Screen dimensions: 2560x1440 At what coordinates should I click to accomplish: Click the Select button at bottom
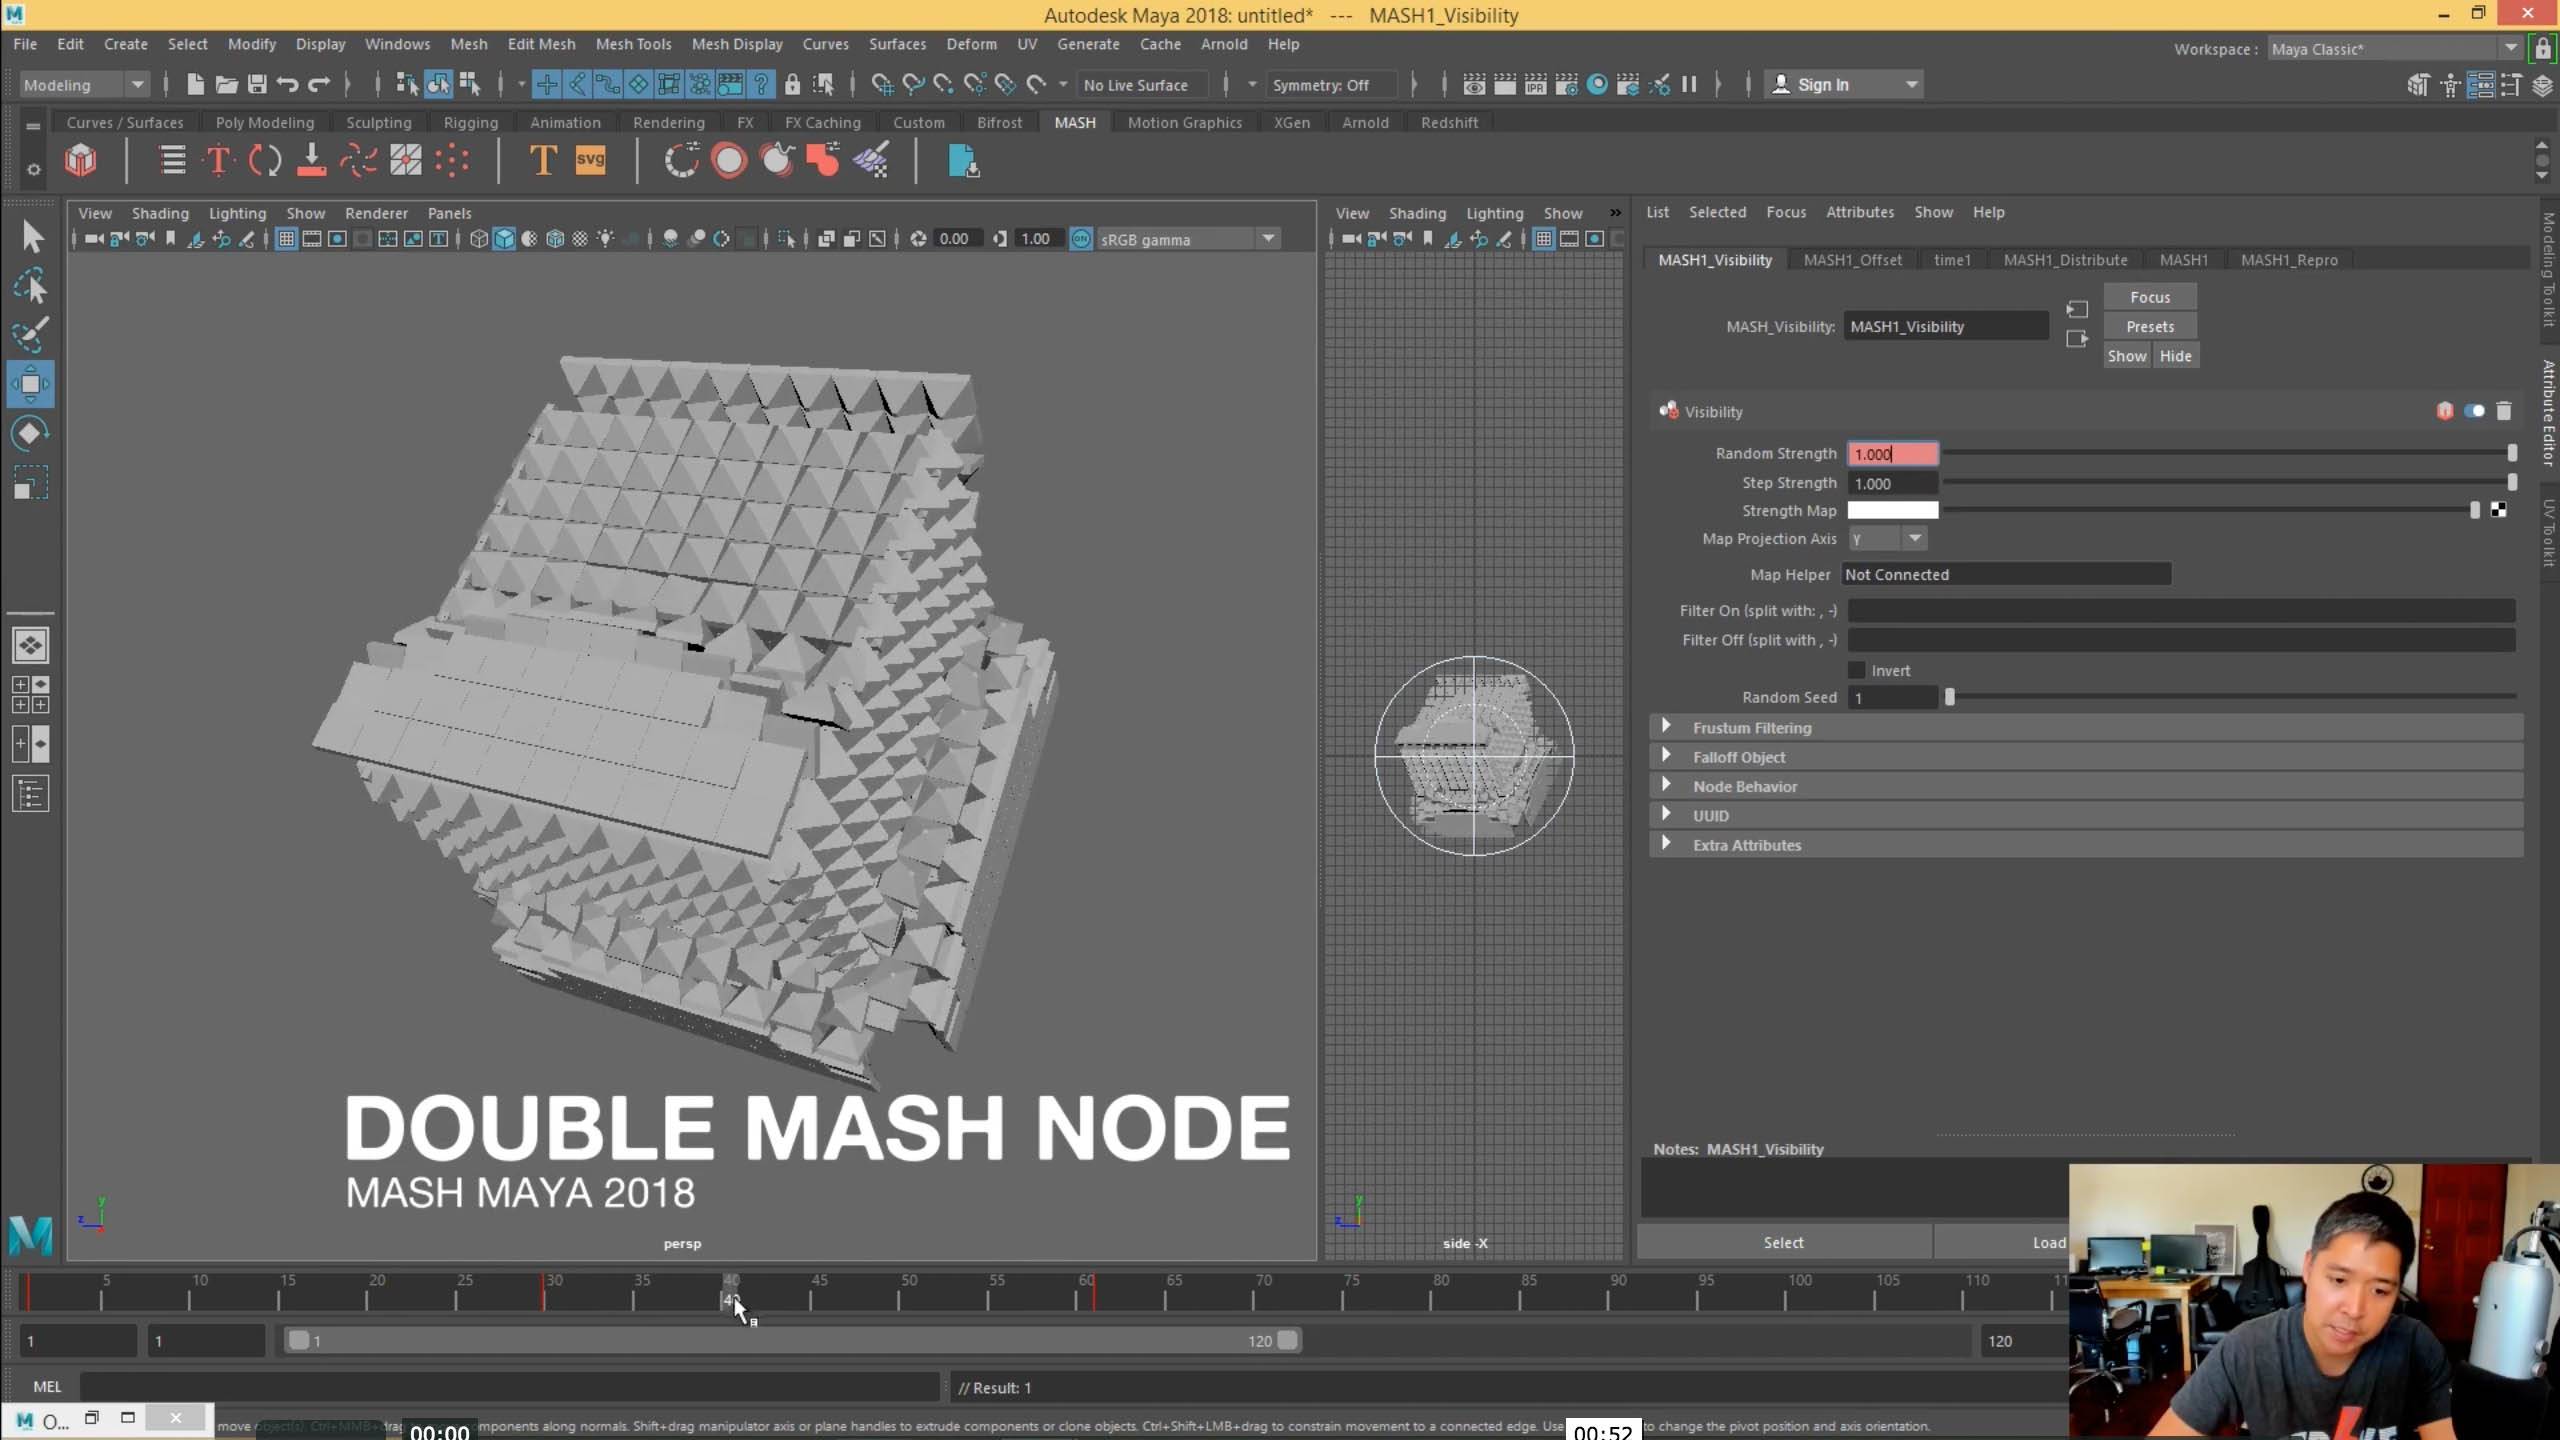point(1783,1242)
